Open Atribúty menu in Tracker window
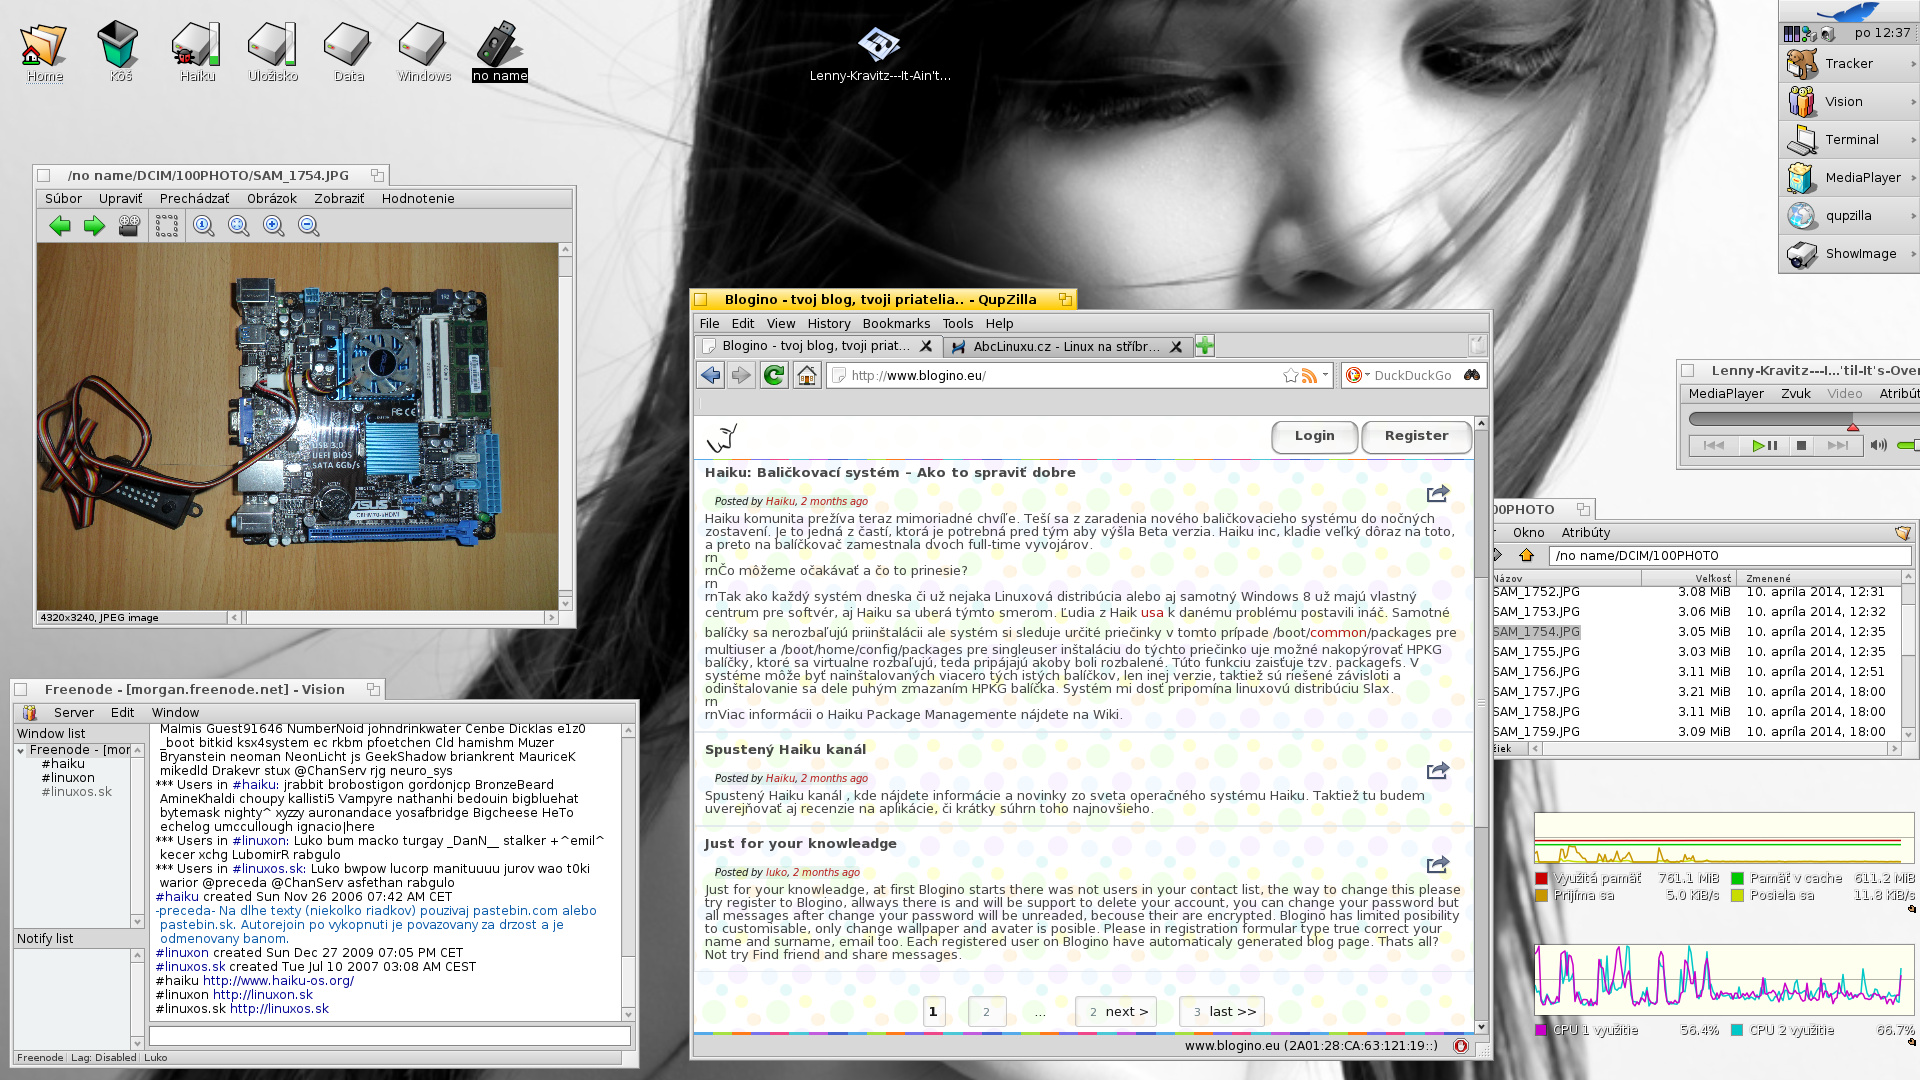1920x1080 pixels. tap(1586, 533)
